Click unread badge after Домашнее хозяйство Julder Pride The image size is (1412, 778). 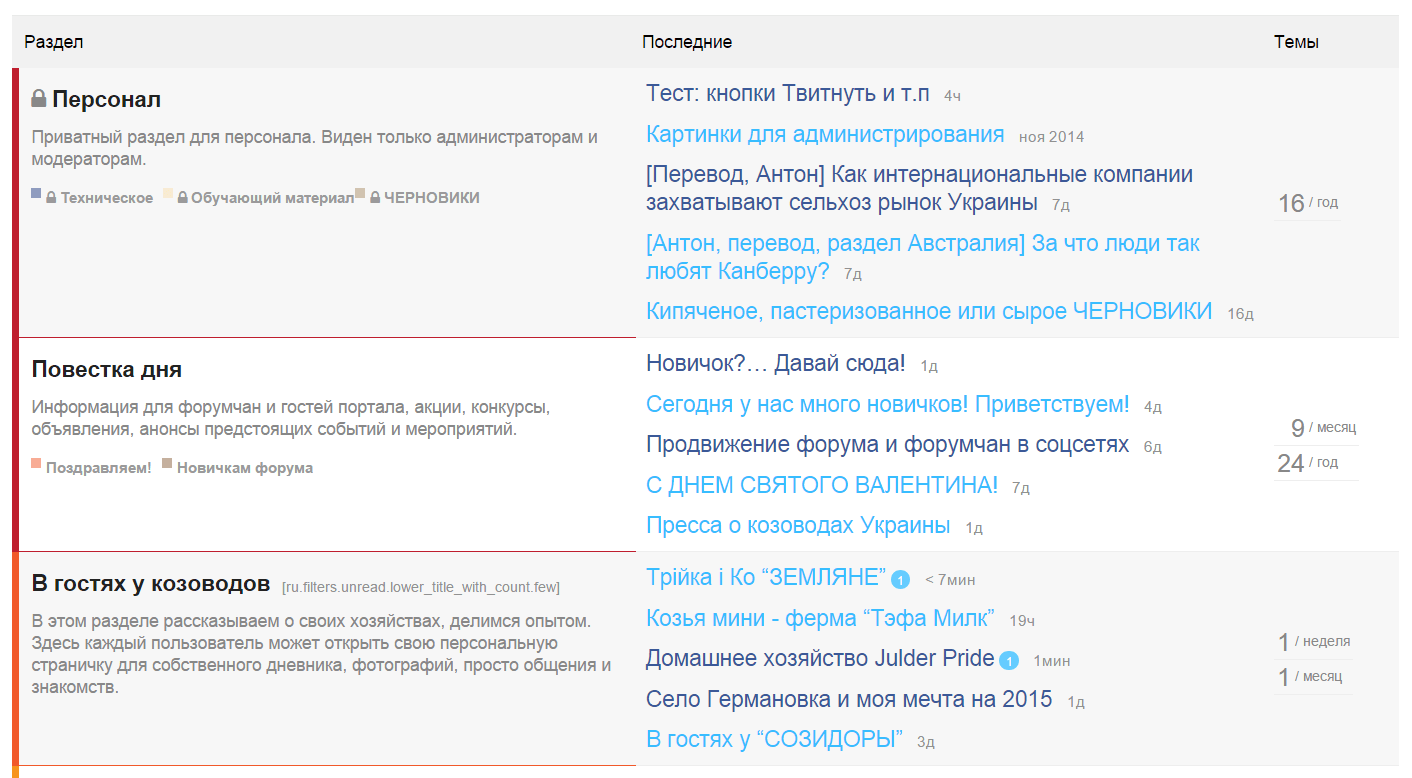(x=1009, y=660)
